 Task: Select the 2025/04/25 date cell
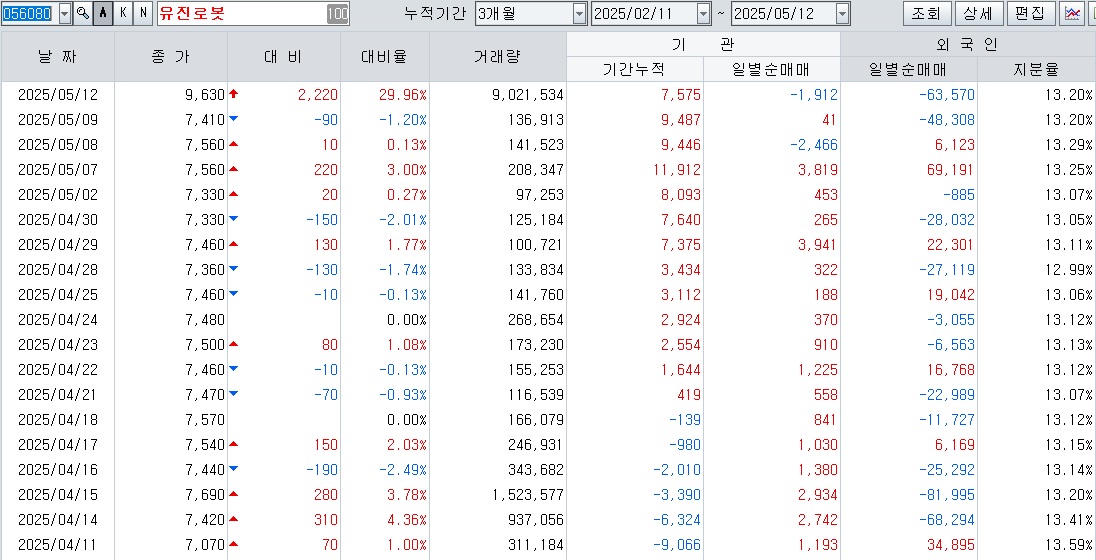(58, 295)
